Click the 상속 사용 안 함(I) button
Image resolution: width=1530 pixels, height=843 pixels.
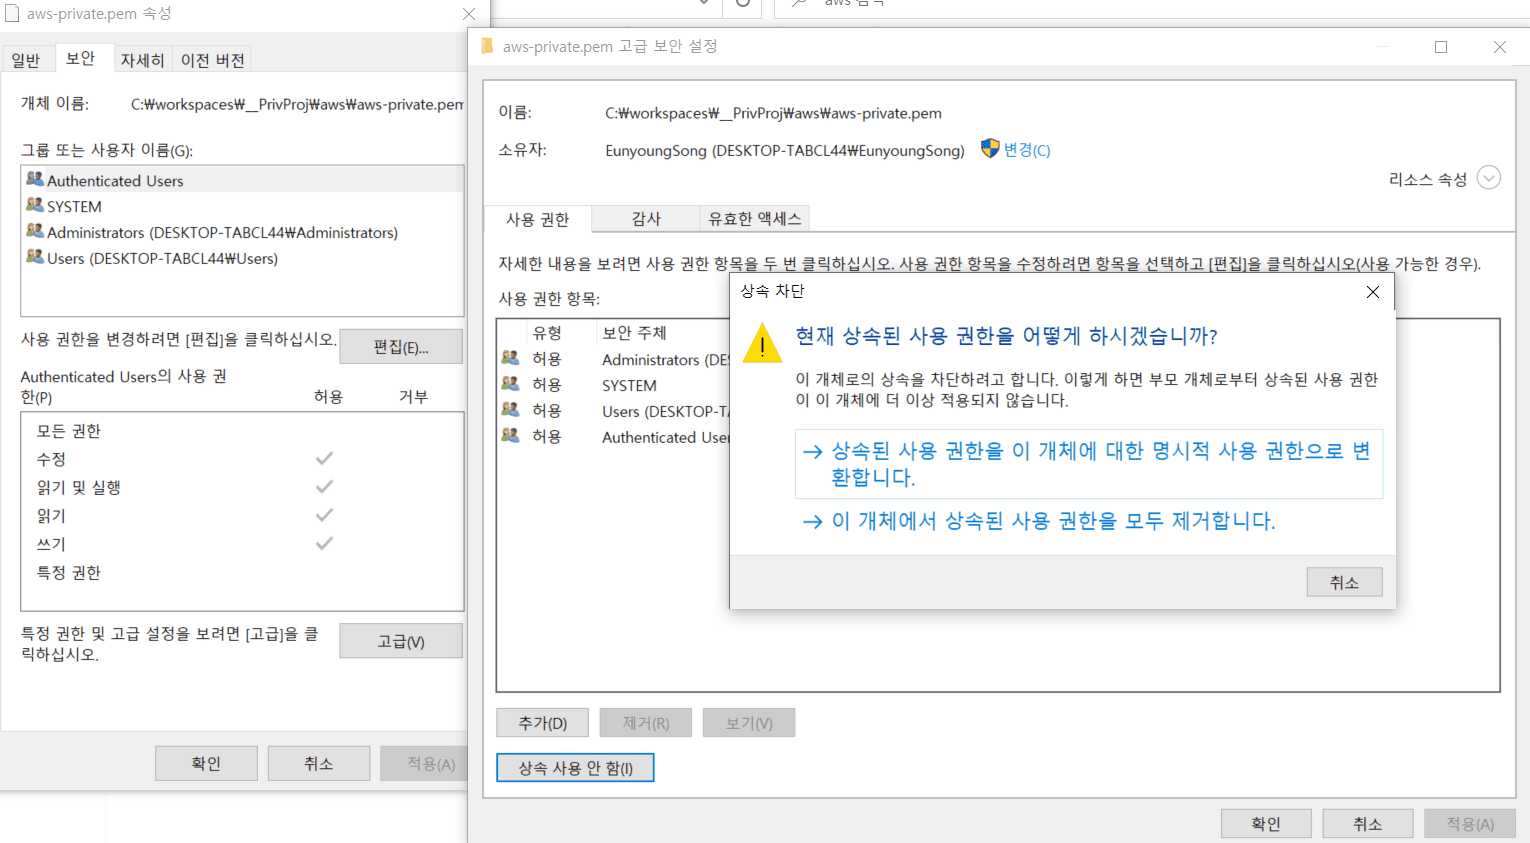575,768
